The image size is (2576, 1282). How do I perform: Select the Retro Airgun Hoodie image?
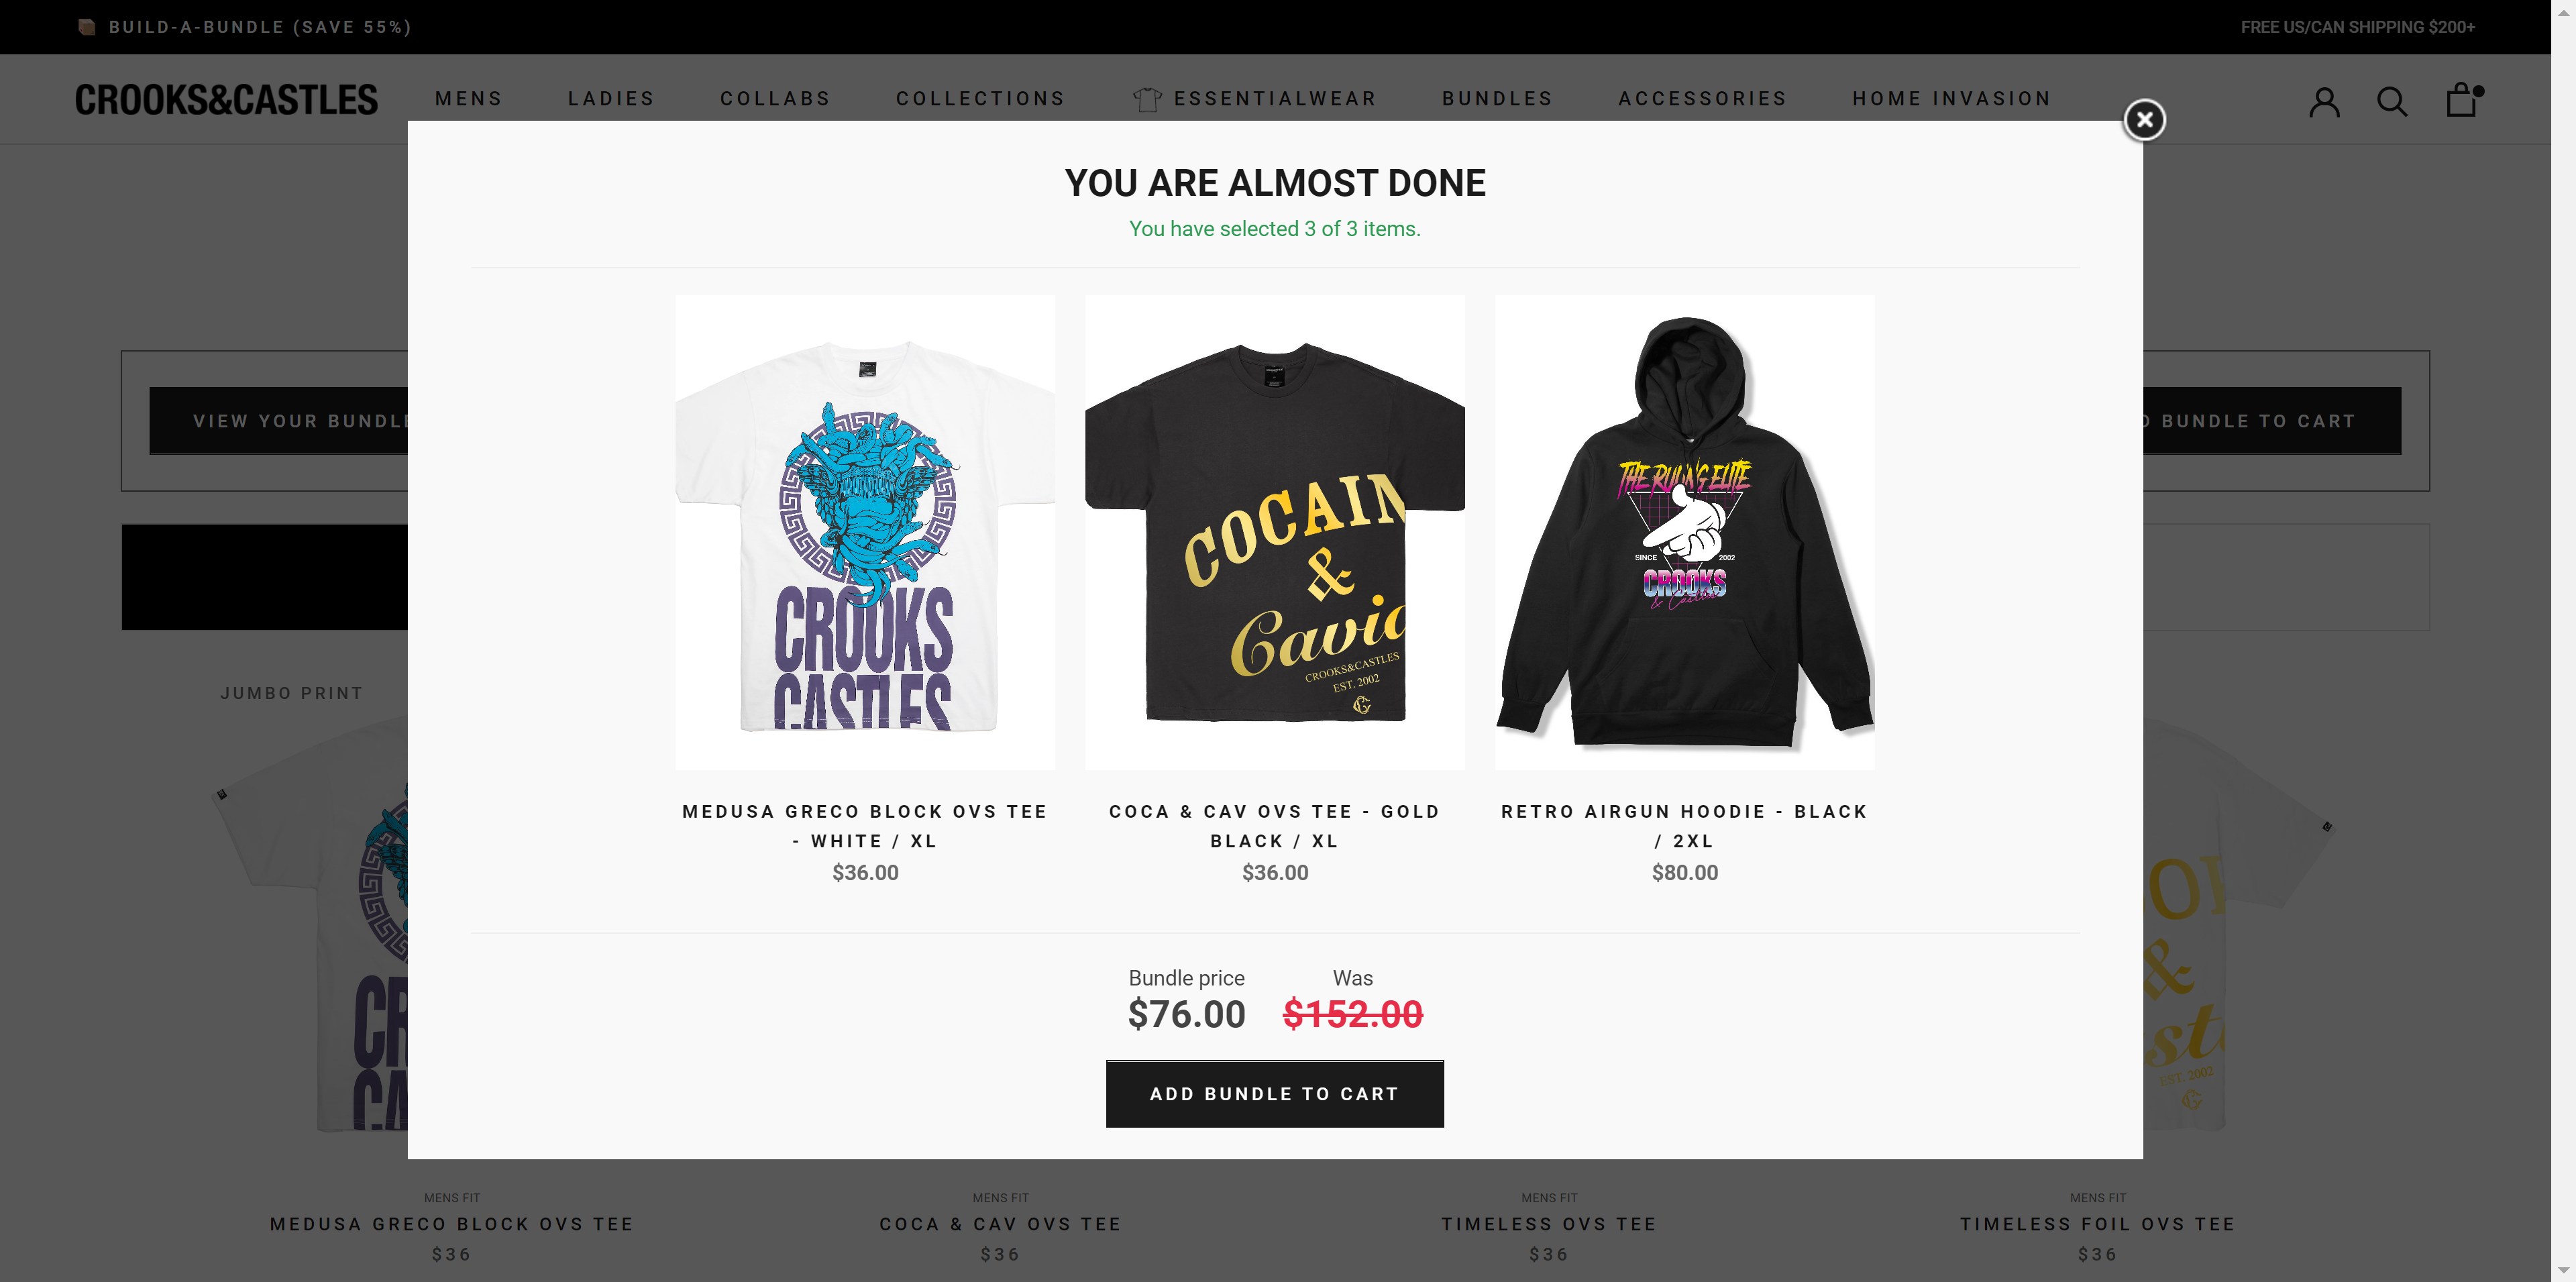pyautogui.click(x=1684, y=532)
